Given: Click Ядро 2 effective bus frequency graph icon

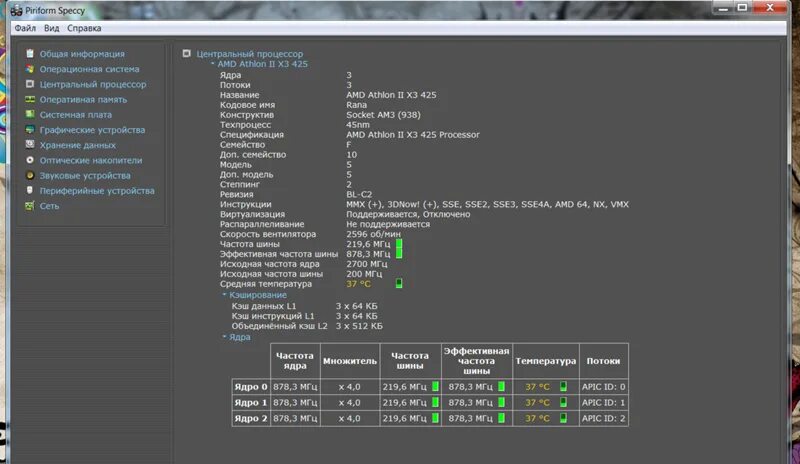Looking at the screenshot, I should click(x=502, y=418).
